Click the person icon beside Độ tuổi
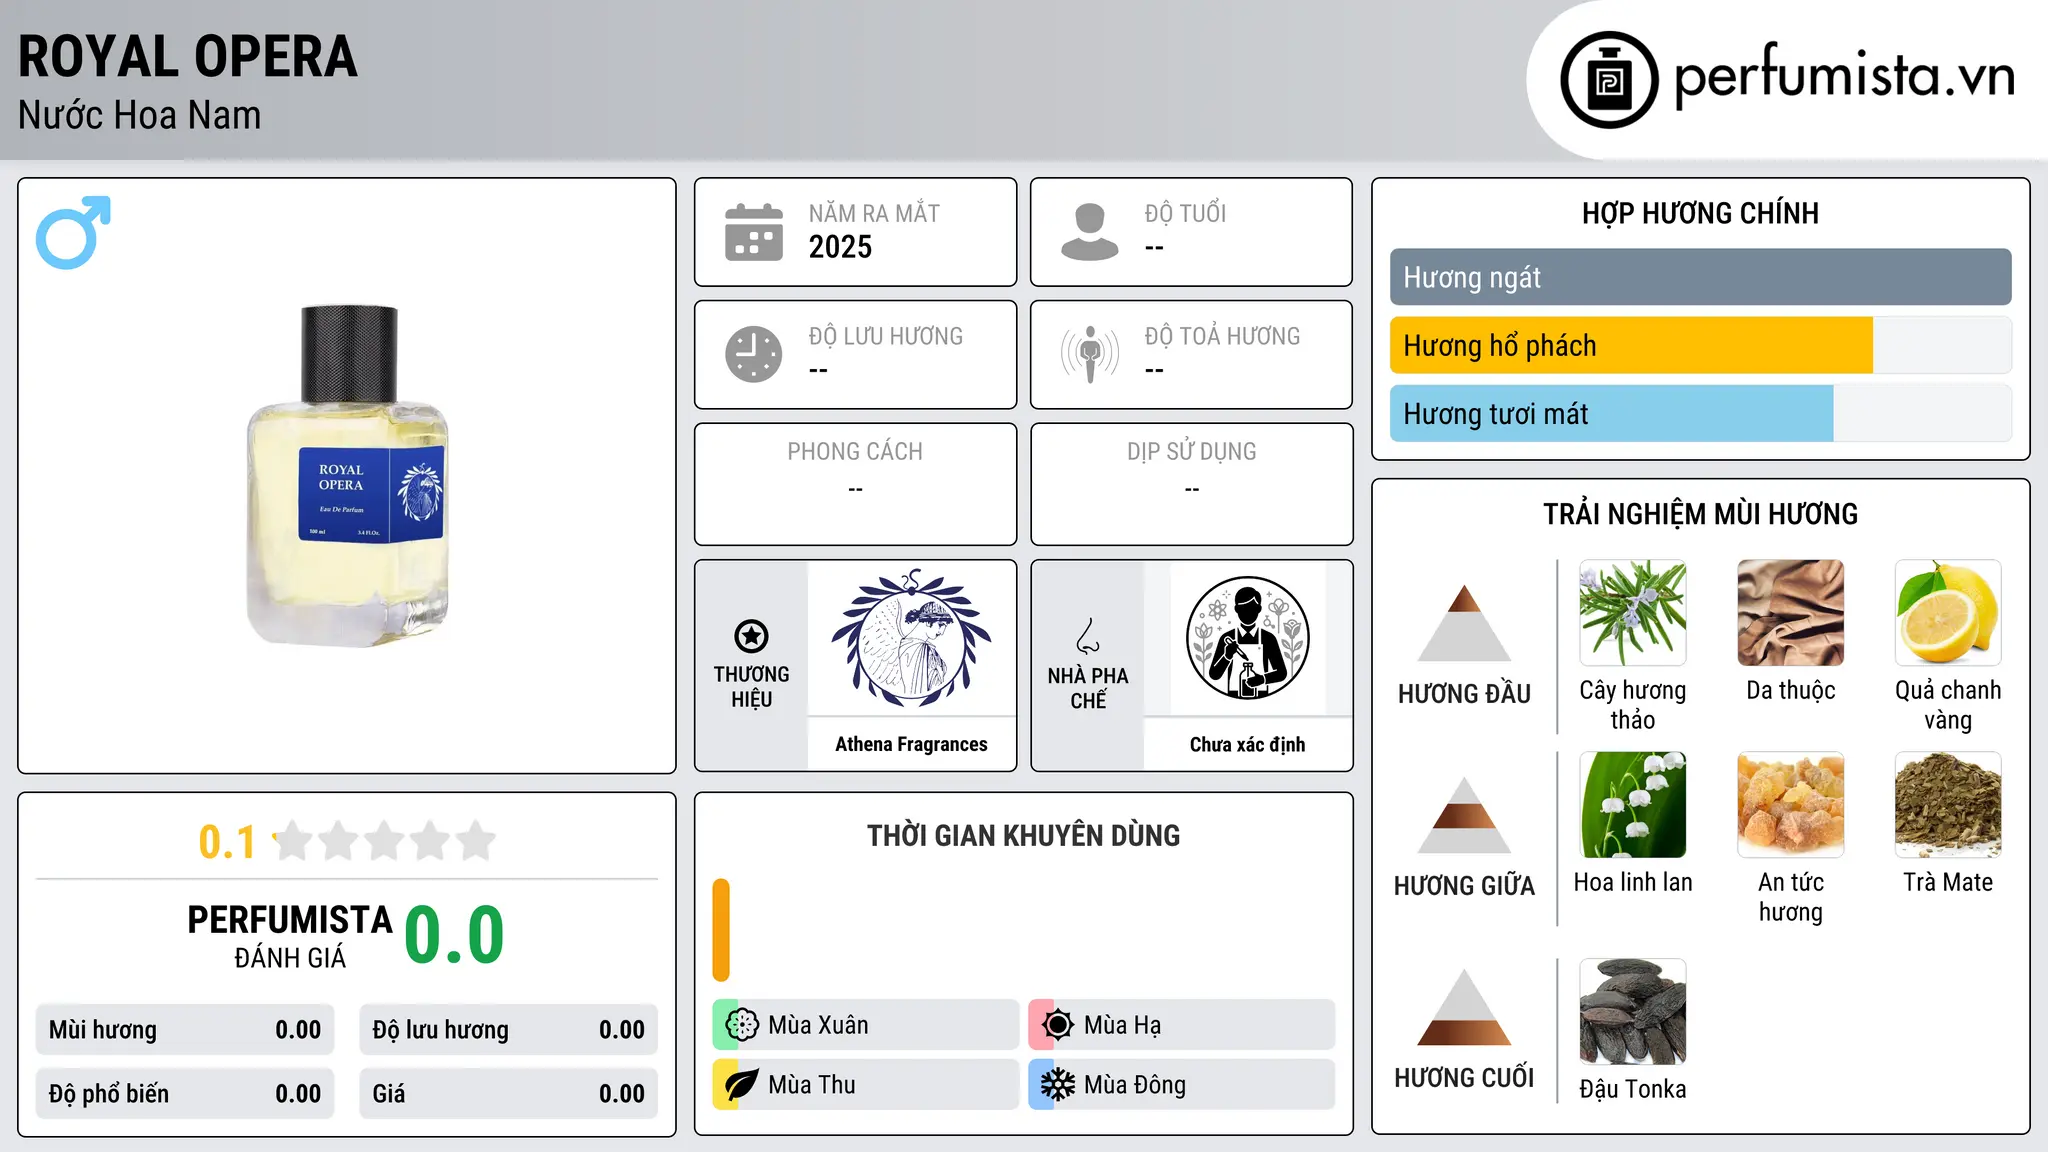This screenshot has width=2048, height=1152. (x=1090, y=232)
